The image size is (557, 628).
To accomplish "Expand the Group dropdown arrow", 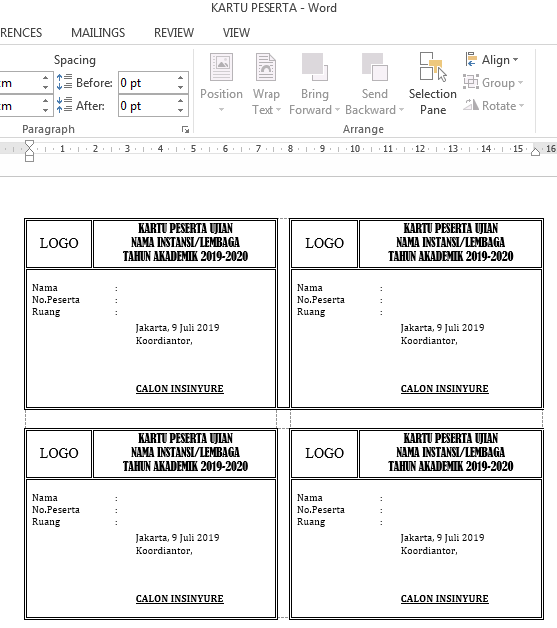I will (520, 83).
